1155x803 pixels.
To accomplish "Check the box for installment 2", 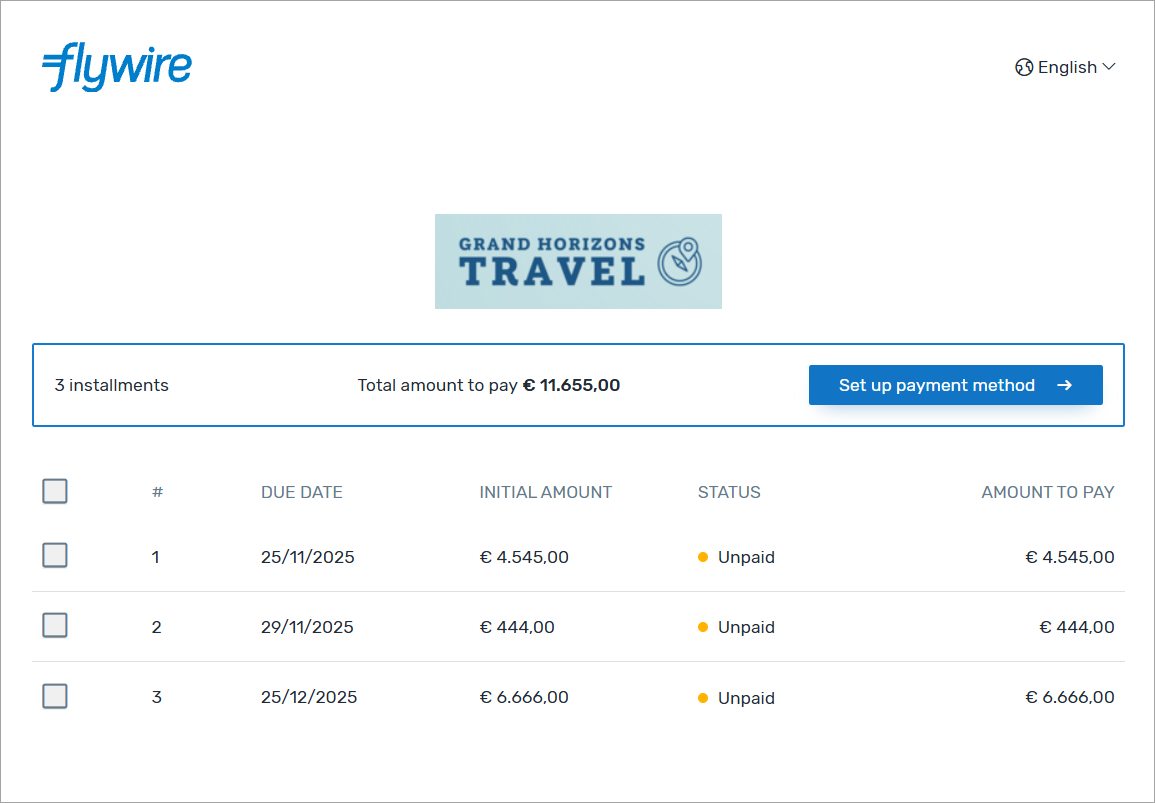I will click(55, 626).
